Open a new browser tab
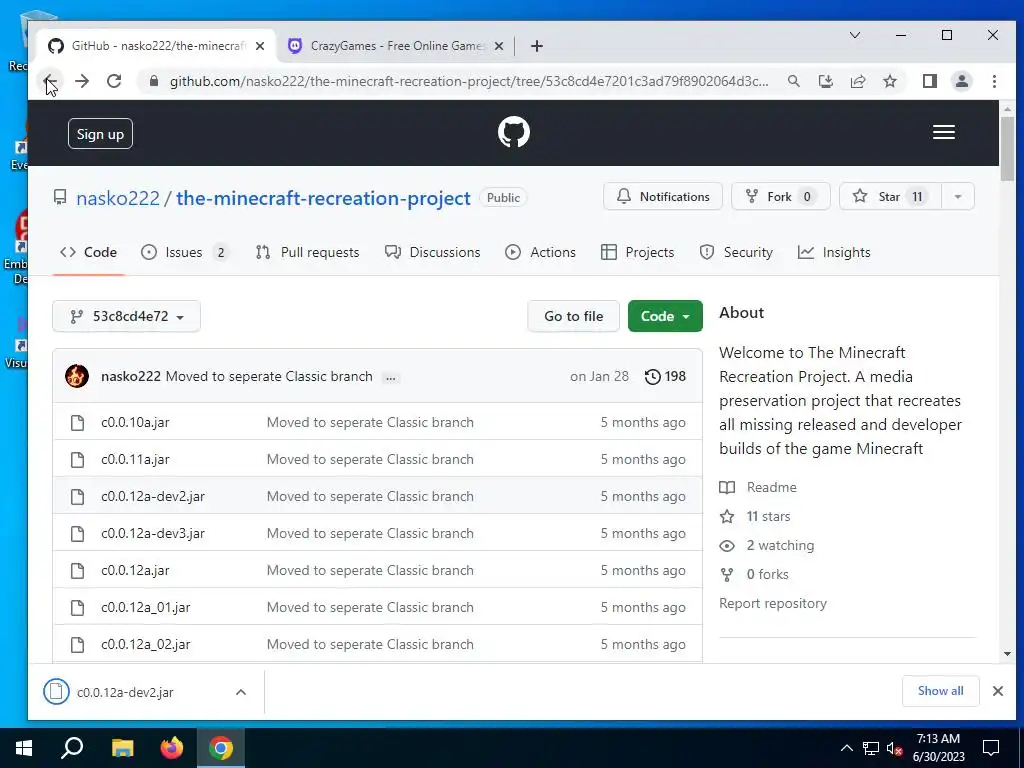 (536, 46)
